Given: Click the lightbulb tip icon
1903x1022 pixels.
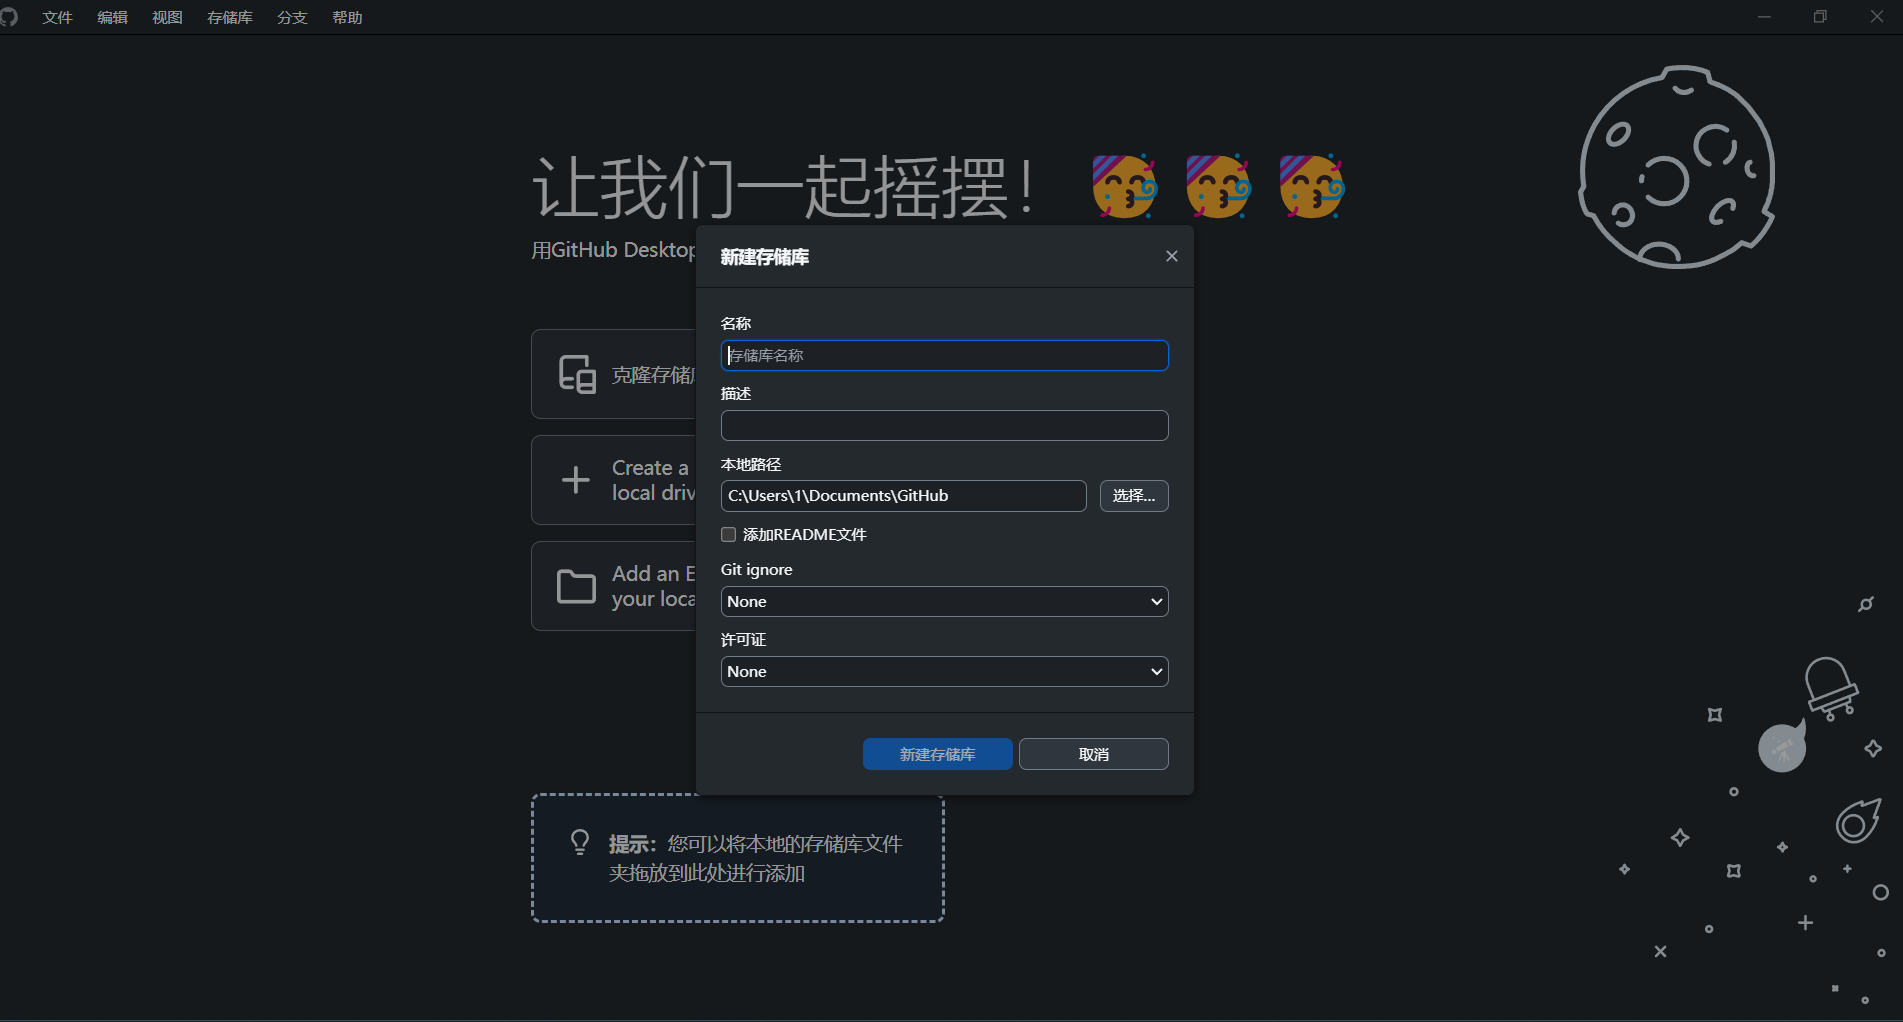Looking at the screenshot, I should pyautogui.click(x=580, y=843).
